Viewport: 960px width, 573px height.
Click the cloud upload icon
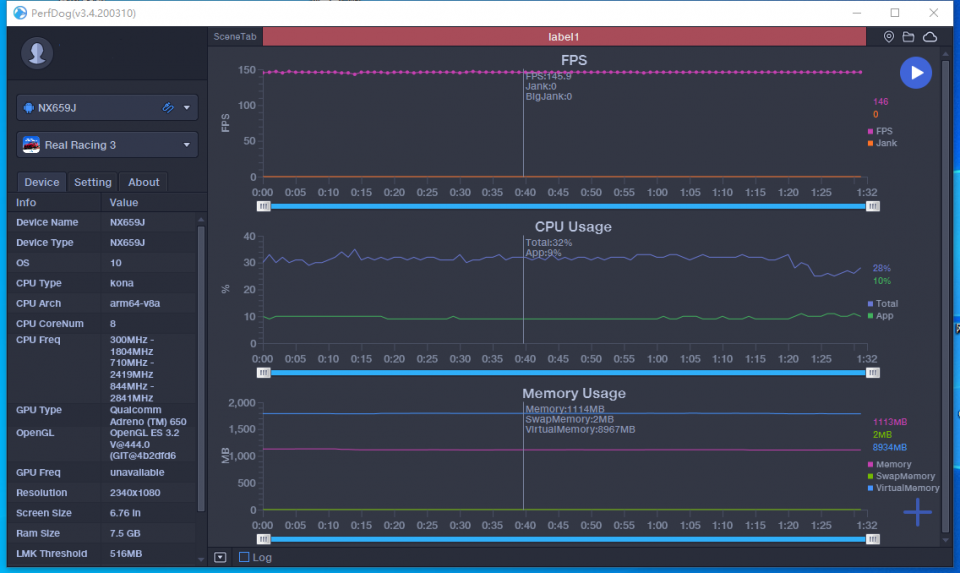pyautogui.click(x=929, y=37)
